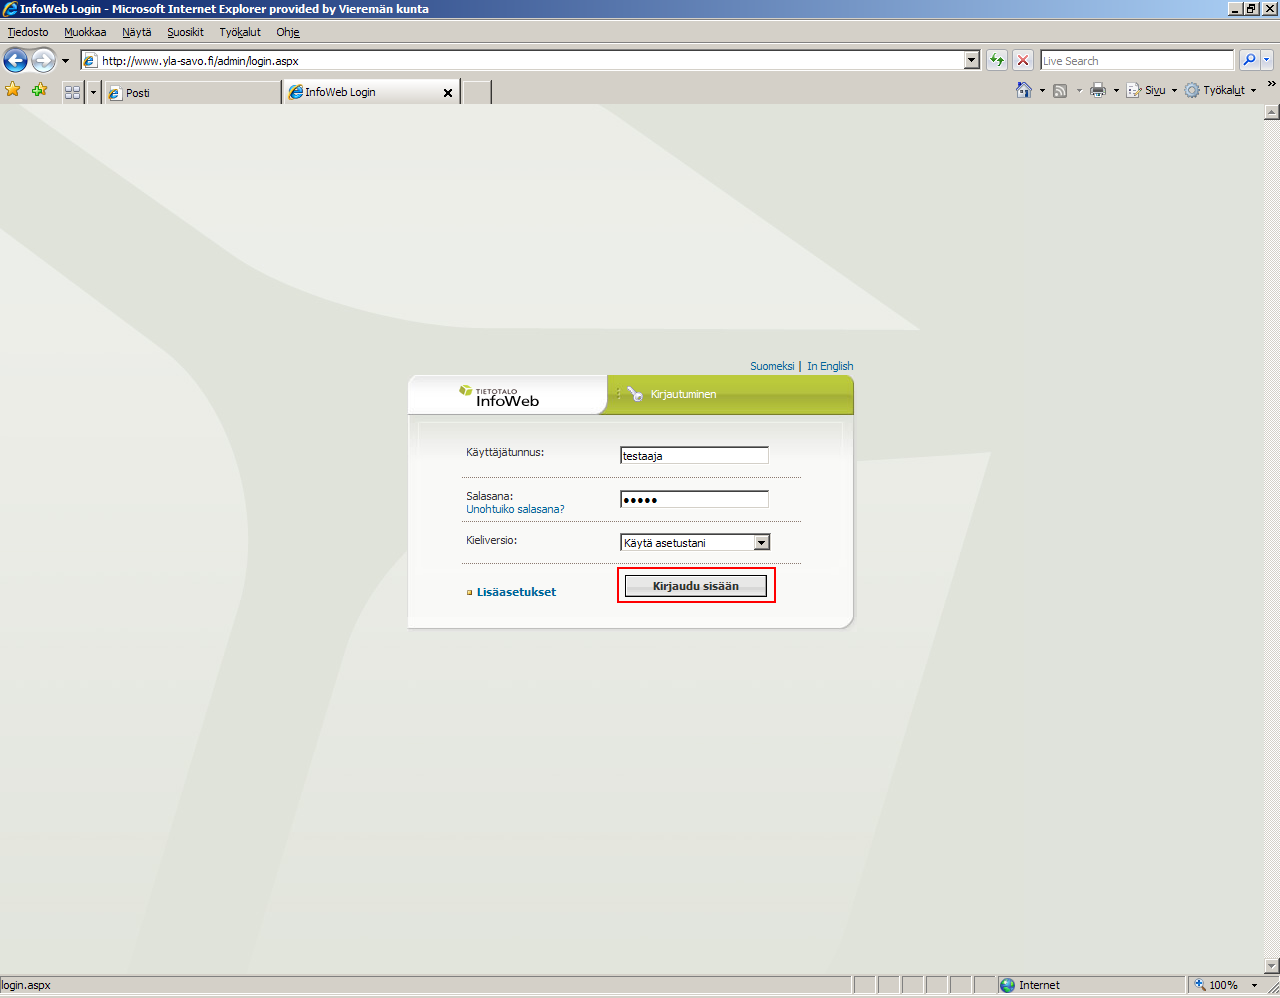1280x998 pixels.
Task: Open the Tiedosto menu
Action: click(28, 32)
